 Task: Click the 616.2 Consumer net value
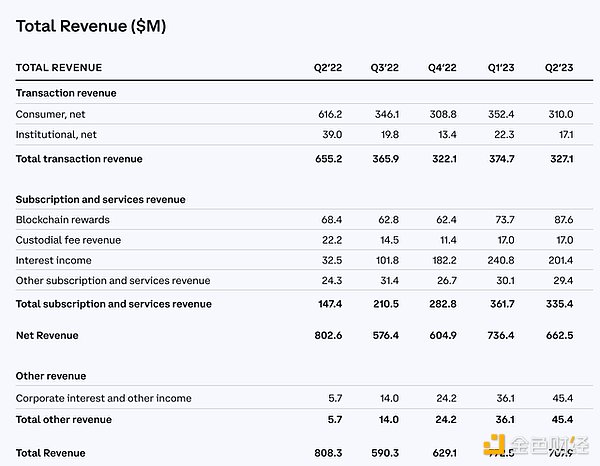click(328, 116)
